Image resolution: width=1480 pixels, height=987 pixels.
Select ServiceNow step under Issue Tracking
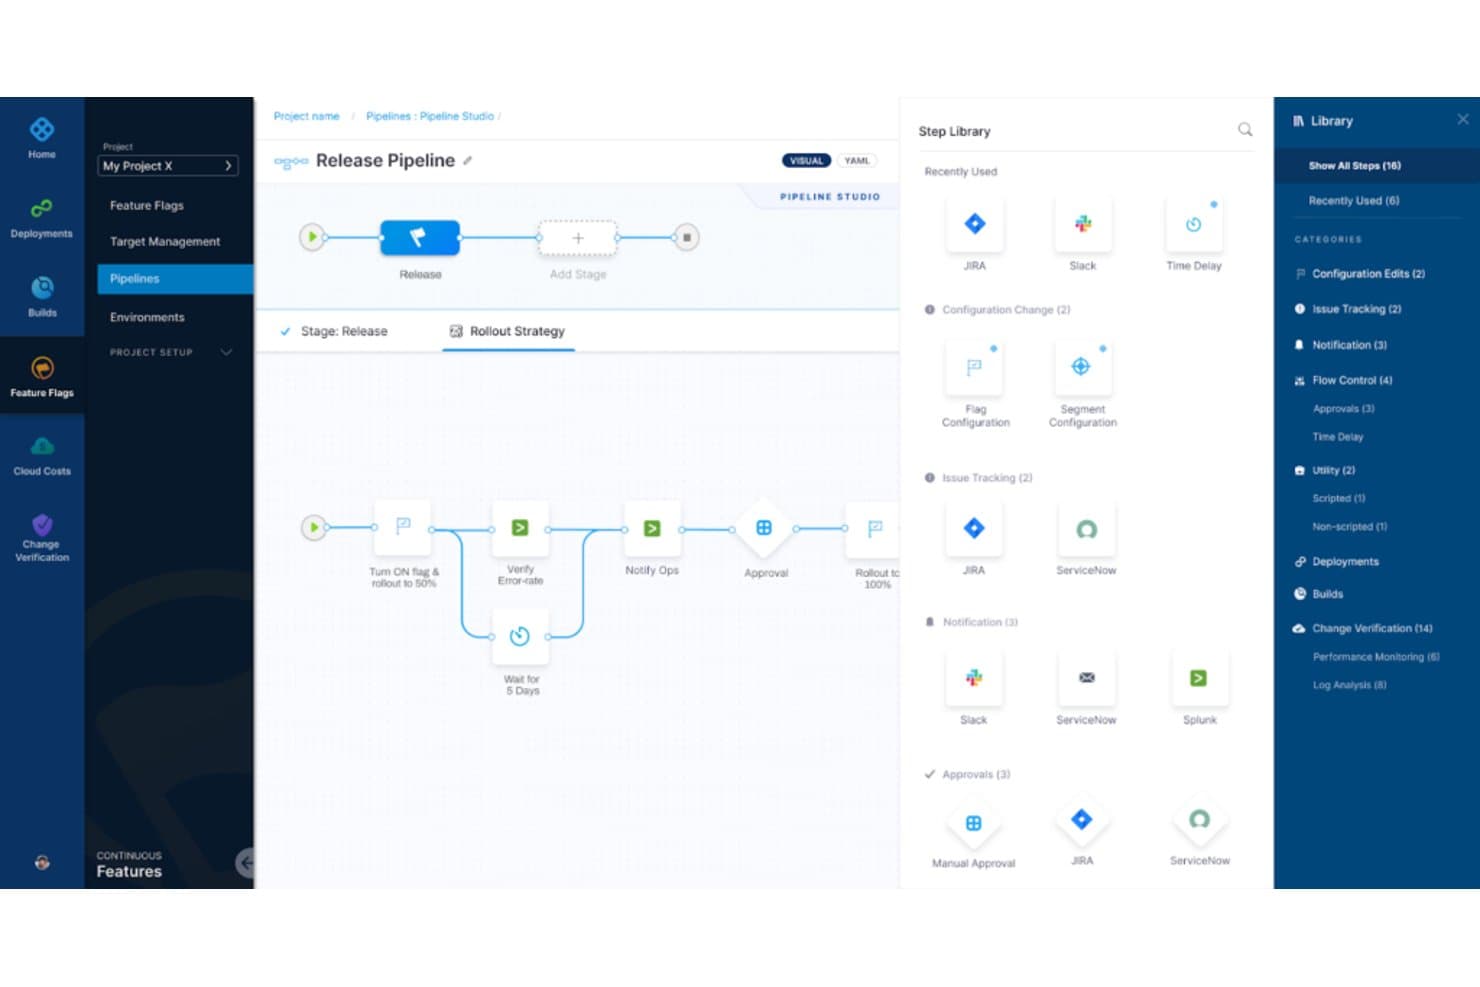click(1086, 529)
